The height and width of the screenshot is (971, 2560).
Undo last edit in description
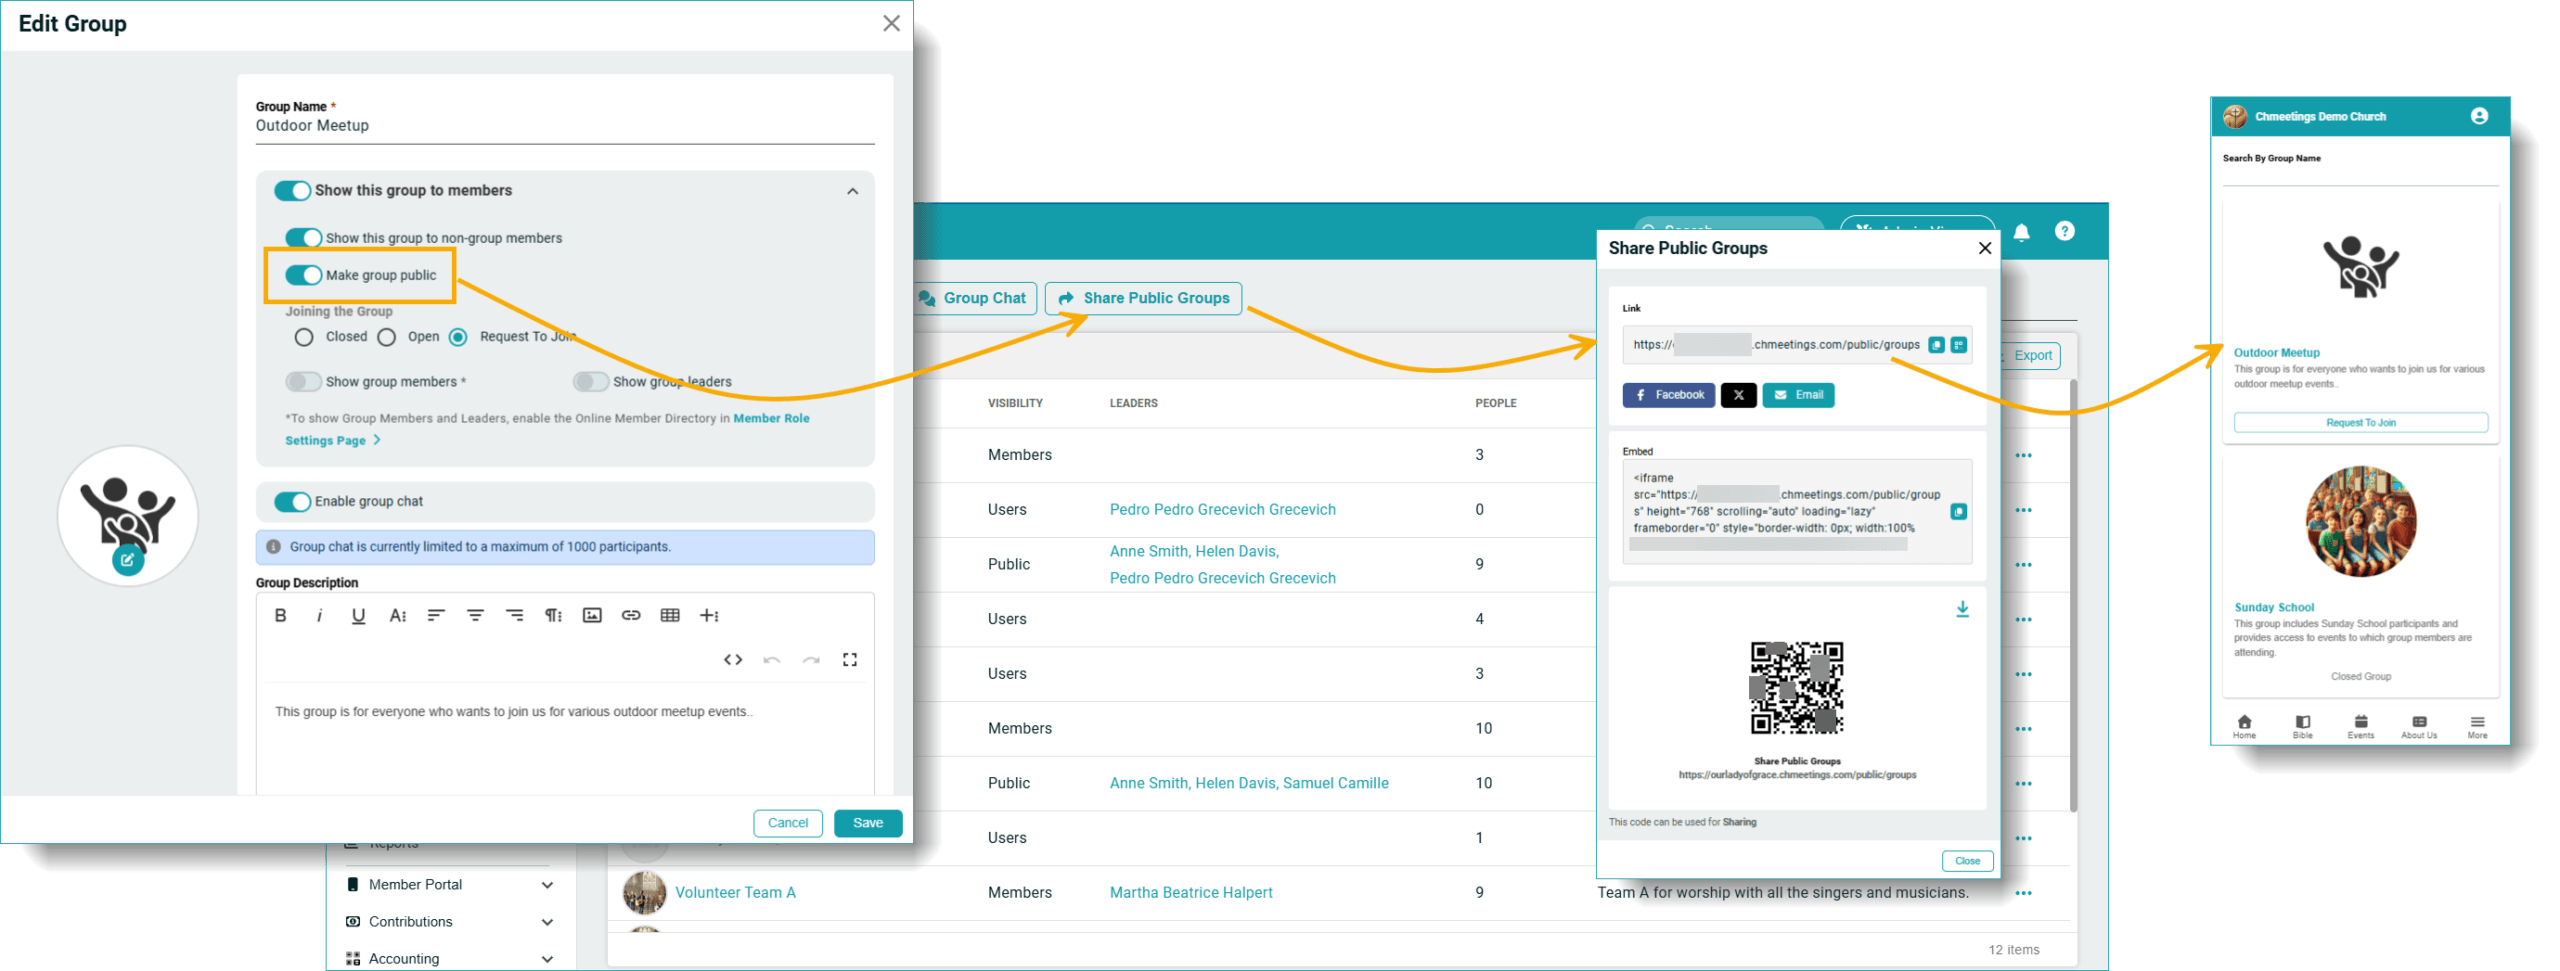click(x=772, y=659)
